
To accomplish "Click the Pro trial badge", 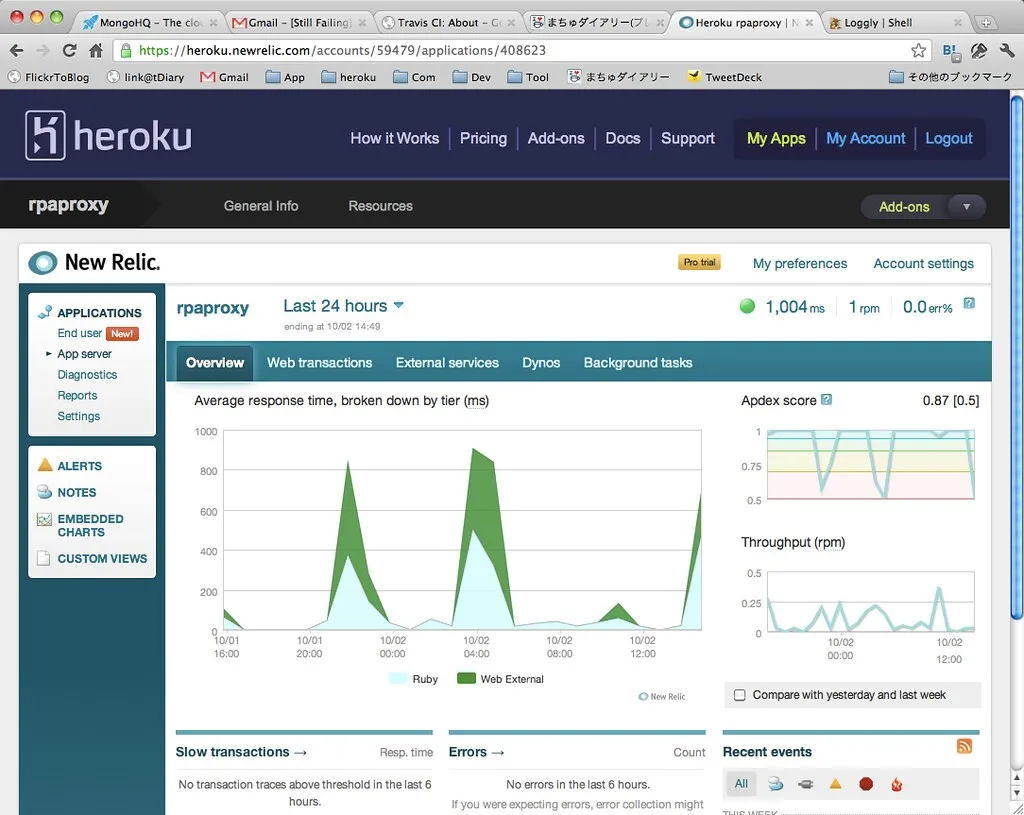I will click(699, 262).
